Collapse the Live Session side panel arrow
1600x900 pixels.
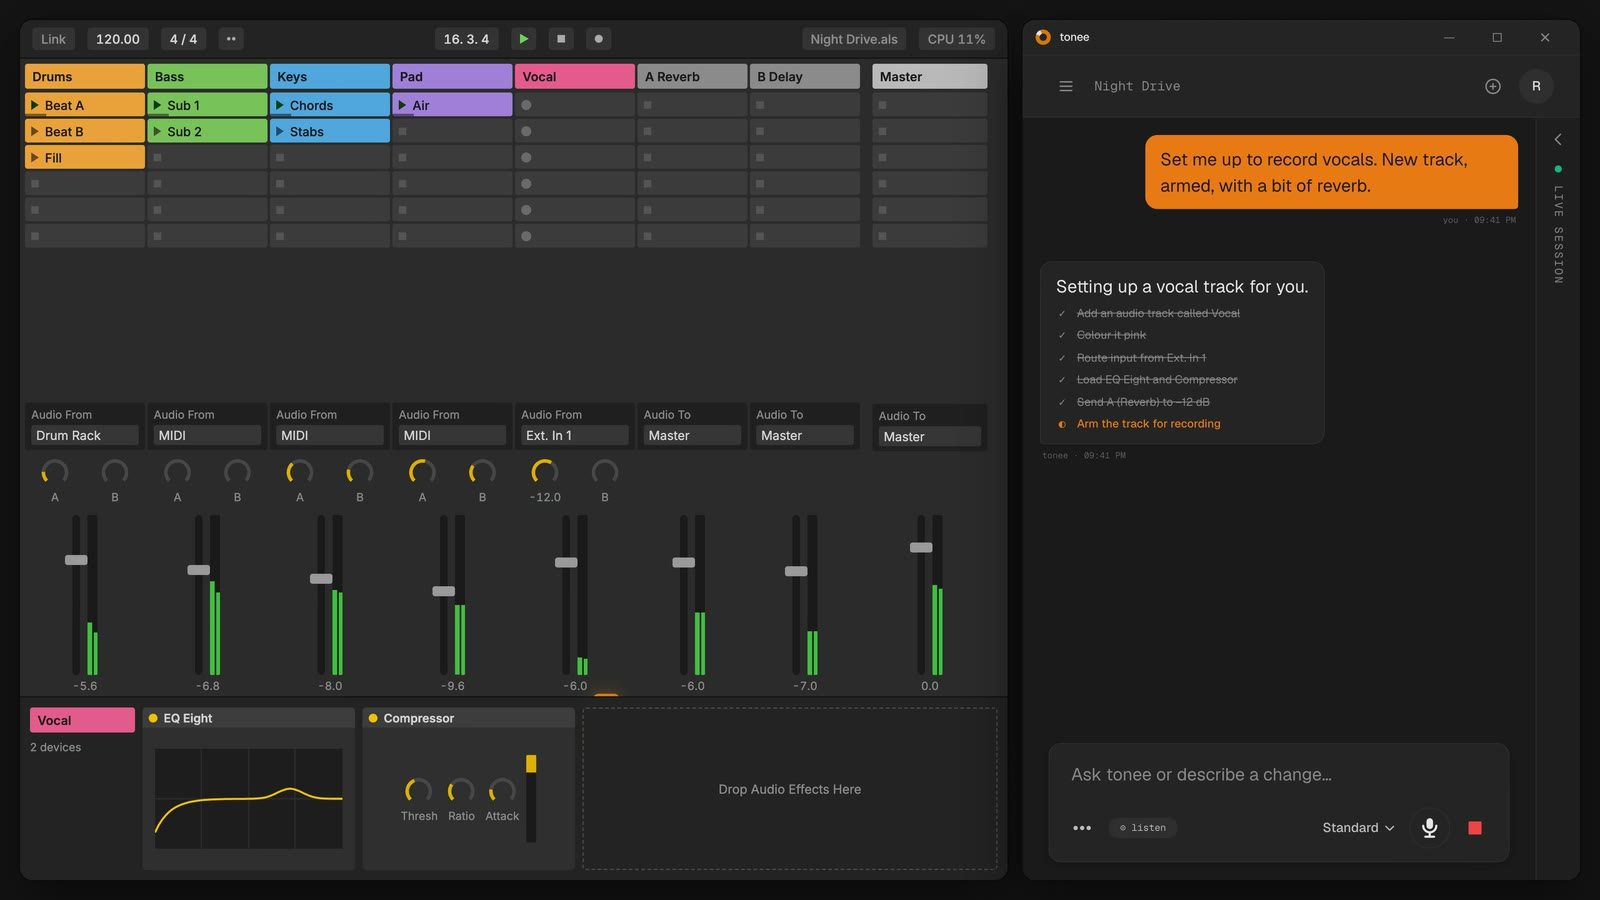coord(1558,139)
